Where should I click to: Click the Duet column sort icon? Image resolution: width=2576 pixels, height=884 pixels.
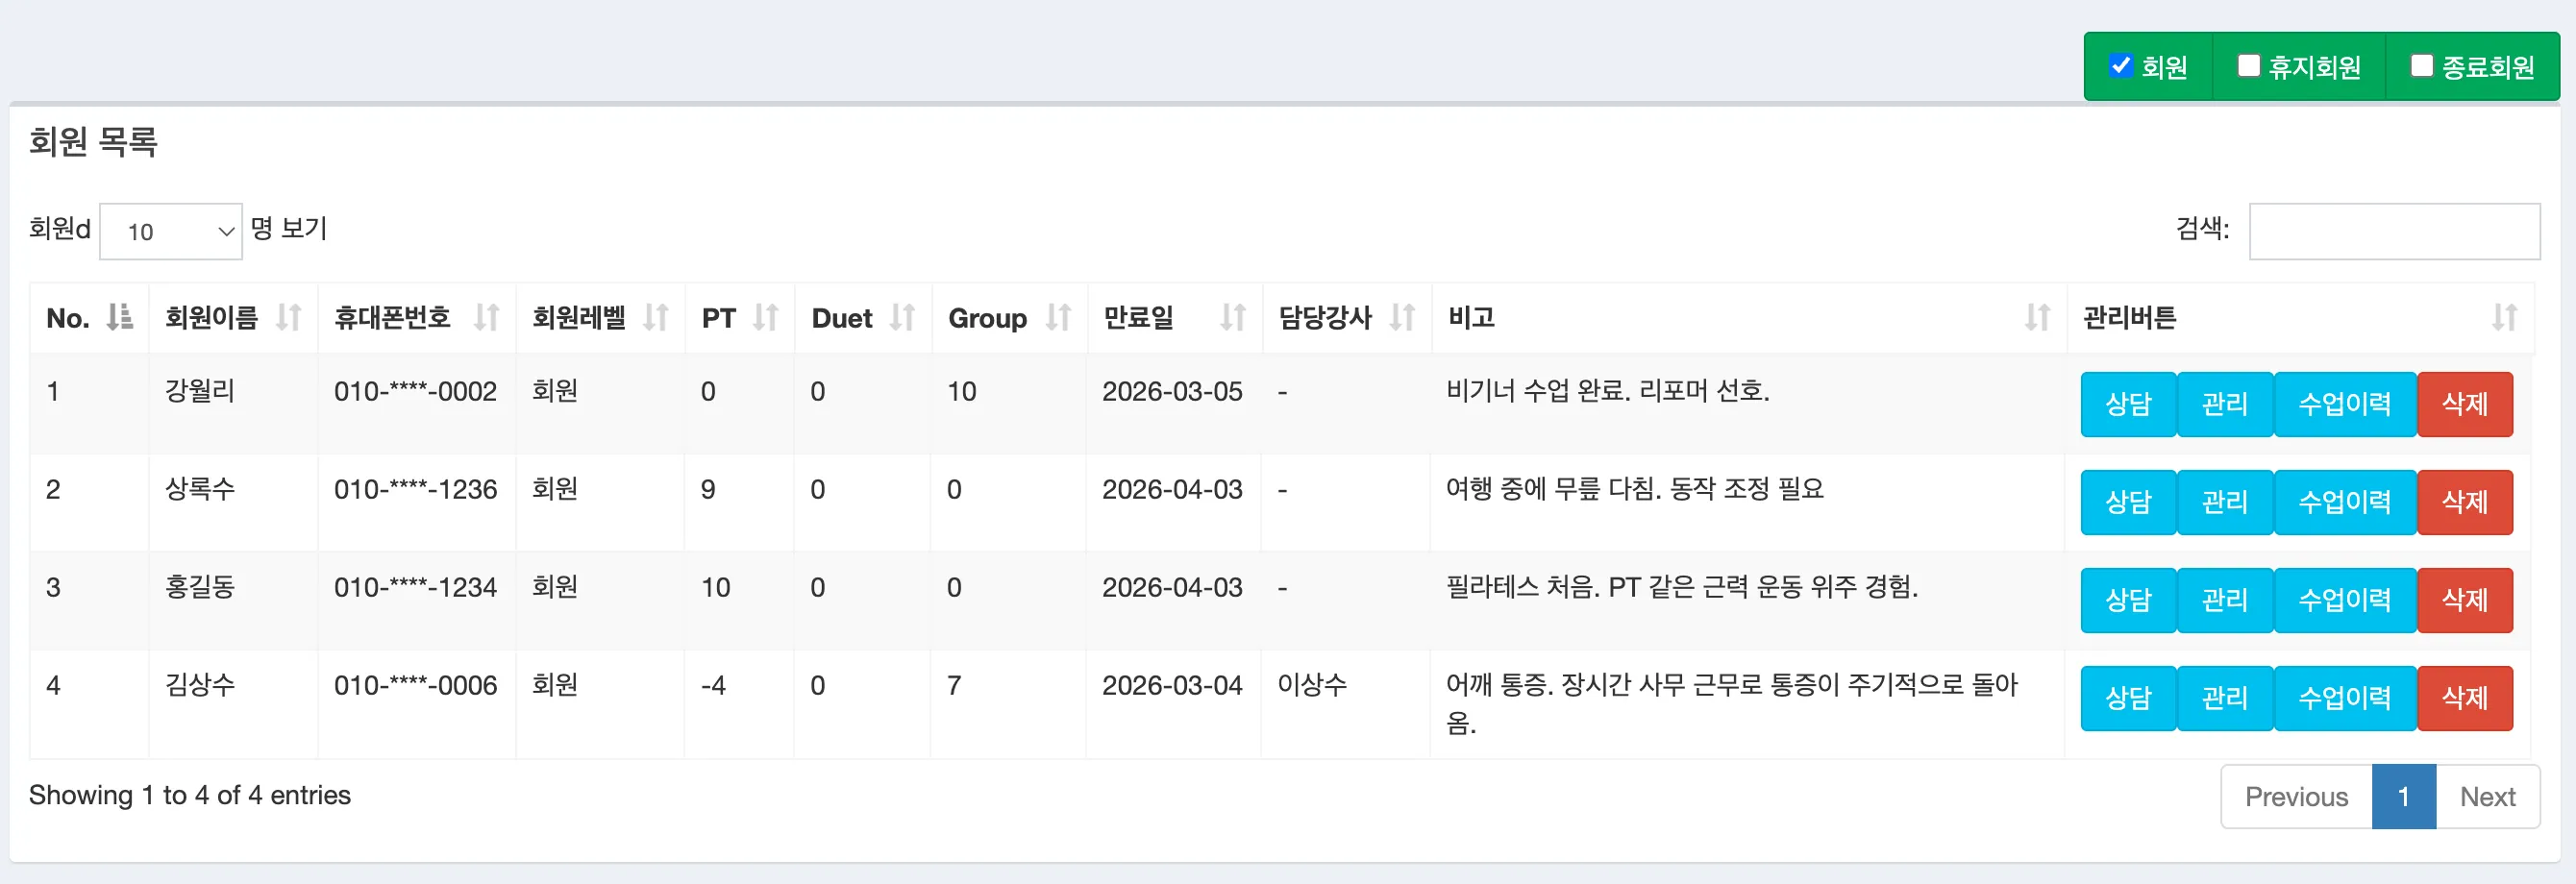(x=902, y=318)
